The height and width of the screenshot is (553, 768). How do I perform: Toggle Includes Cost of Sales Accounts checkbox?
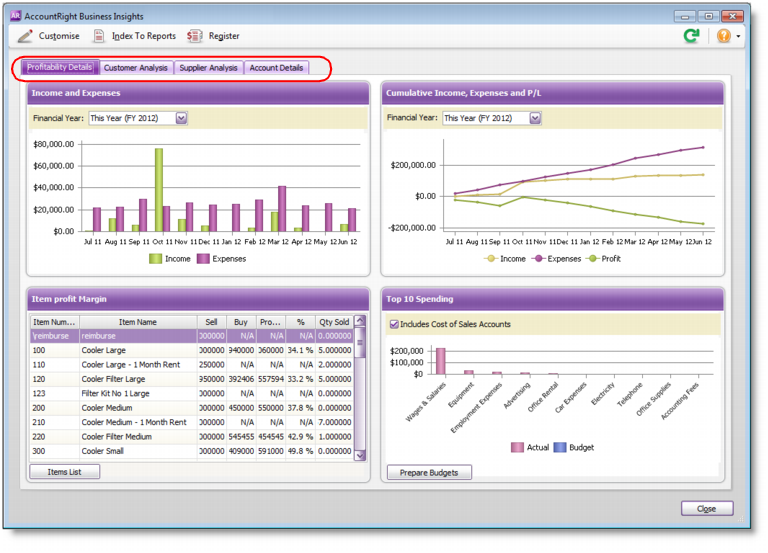(394, 324)
